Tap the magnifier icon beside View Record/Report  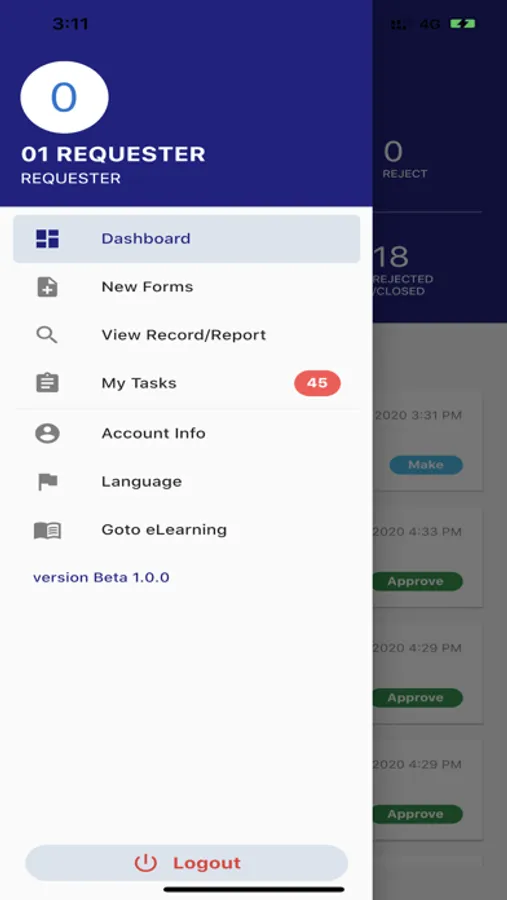47,335
